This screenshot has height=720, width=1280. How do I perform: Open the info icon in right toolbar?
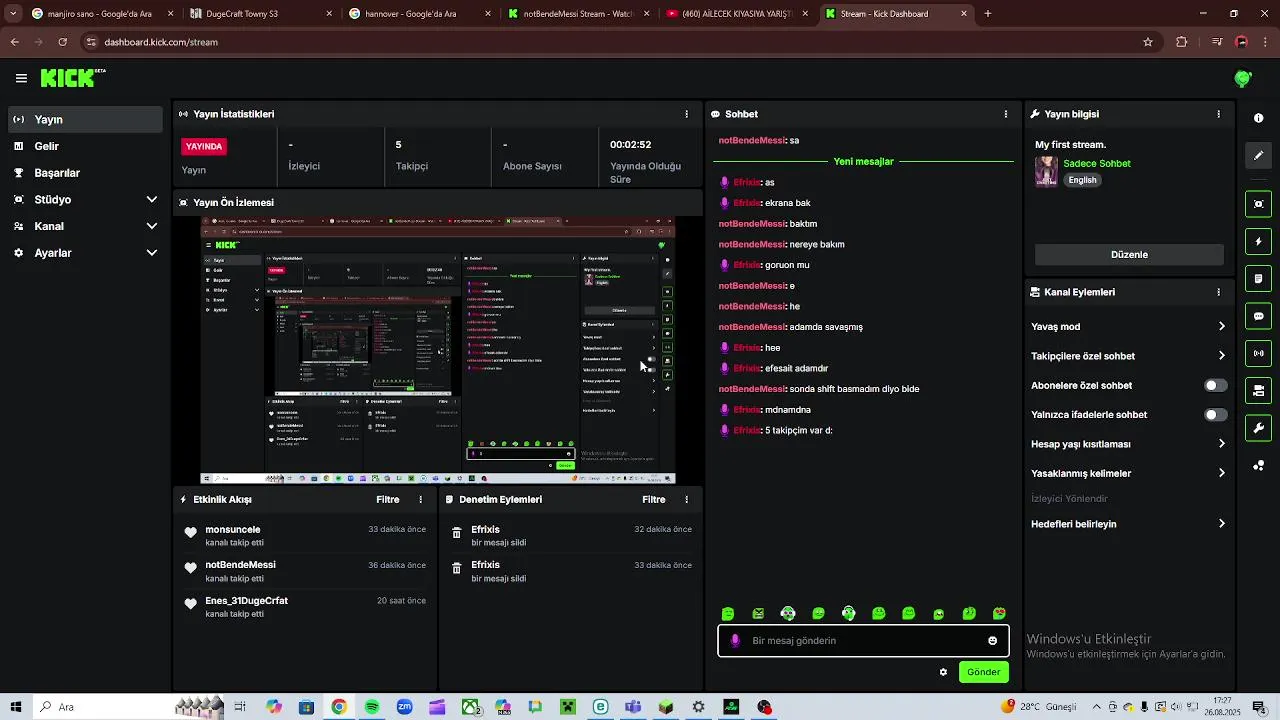click(x=1258, y=118)
